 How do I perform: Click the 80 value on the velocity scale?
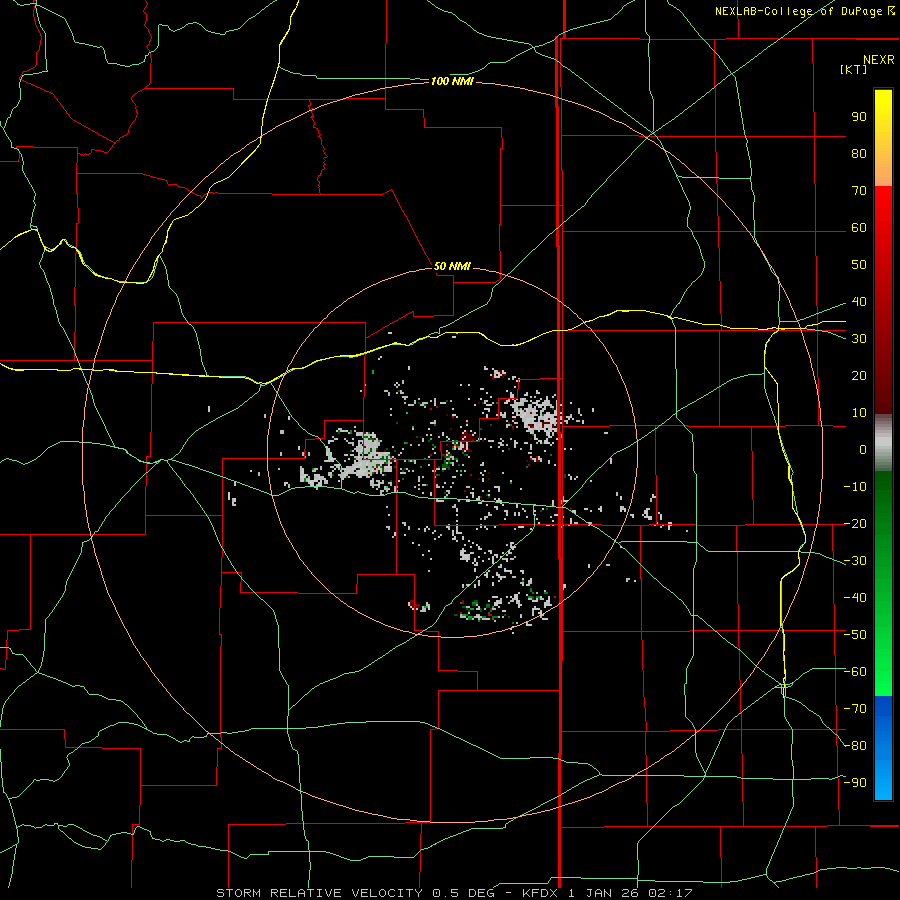click(x=859, y=153)
